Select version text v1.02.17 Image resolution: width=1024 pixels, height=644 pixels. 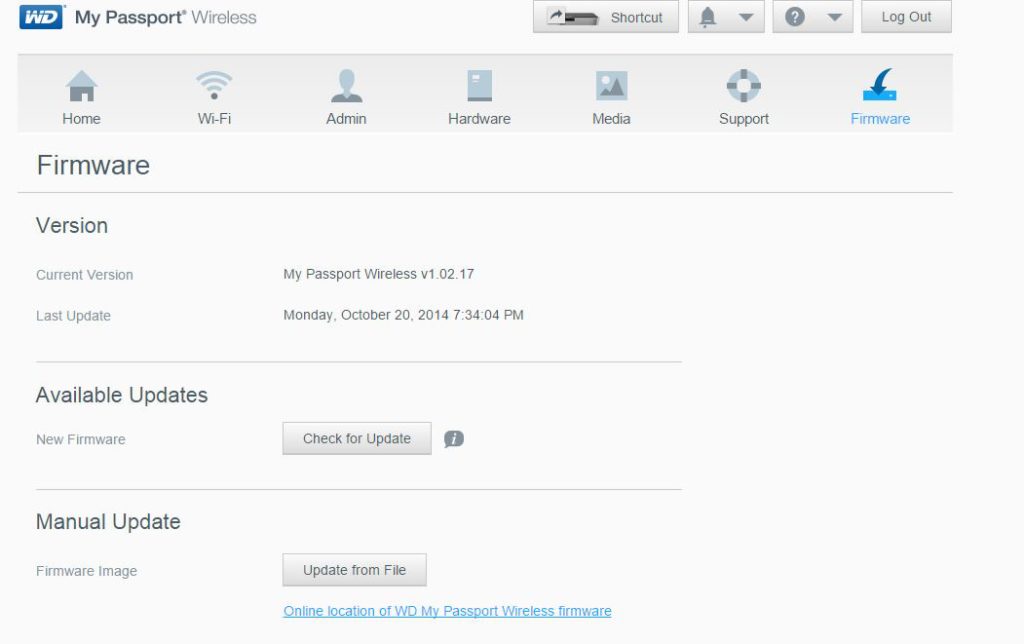tap(447, 274)
